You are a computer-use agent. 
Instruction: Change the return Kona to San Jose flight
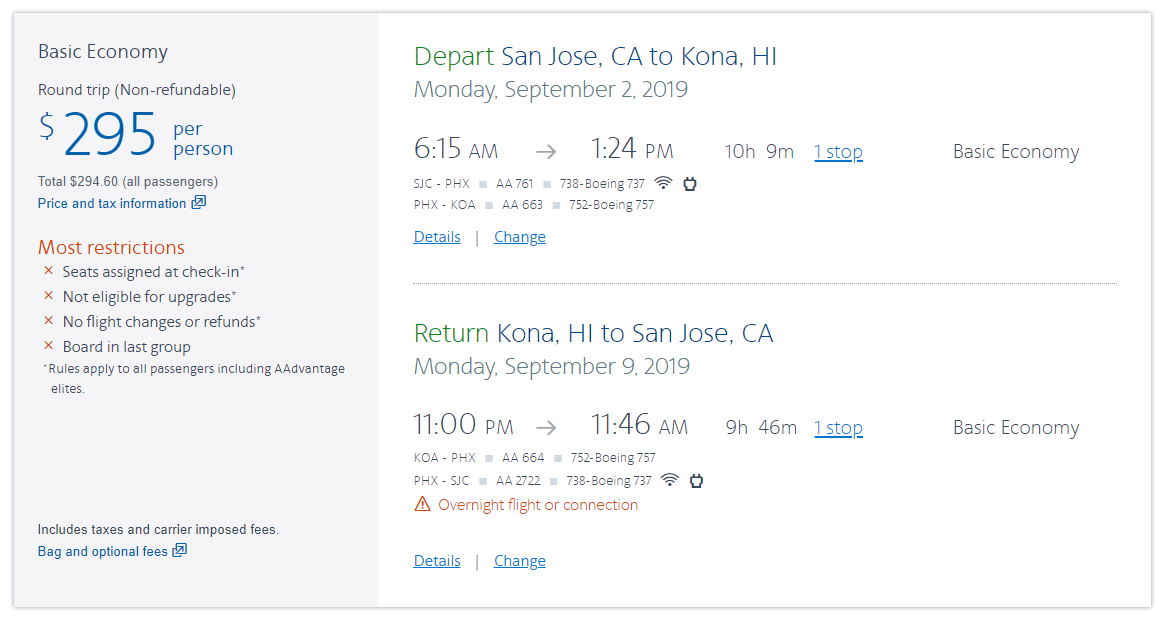coord(519,561)
